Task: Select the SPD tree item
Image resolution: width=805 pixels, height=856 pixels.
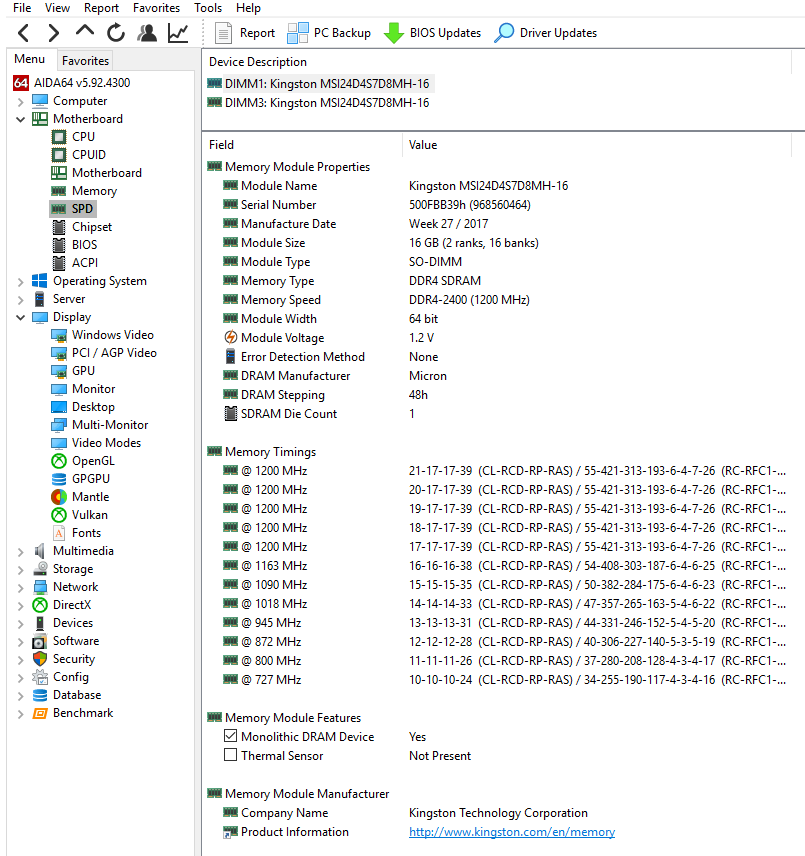Action: click(x=72, y=209)
